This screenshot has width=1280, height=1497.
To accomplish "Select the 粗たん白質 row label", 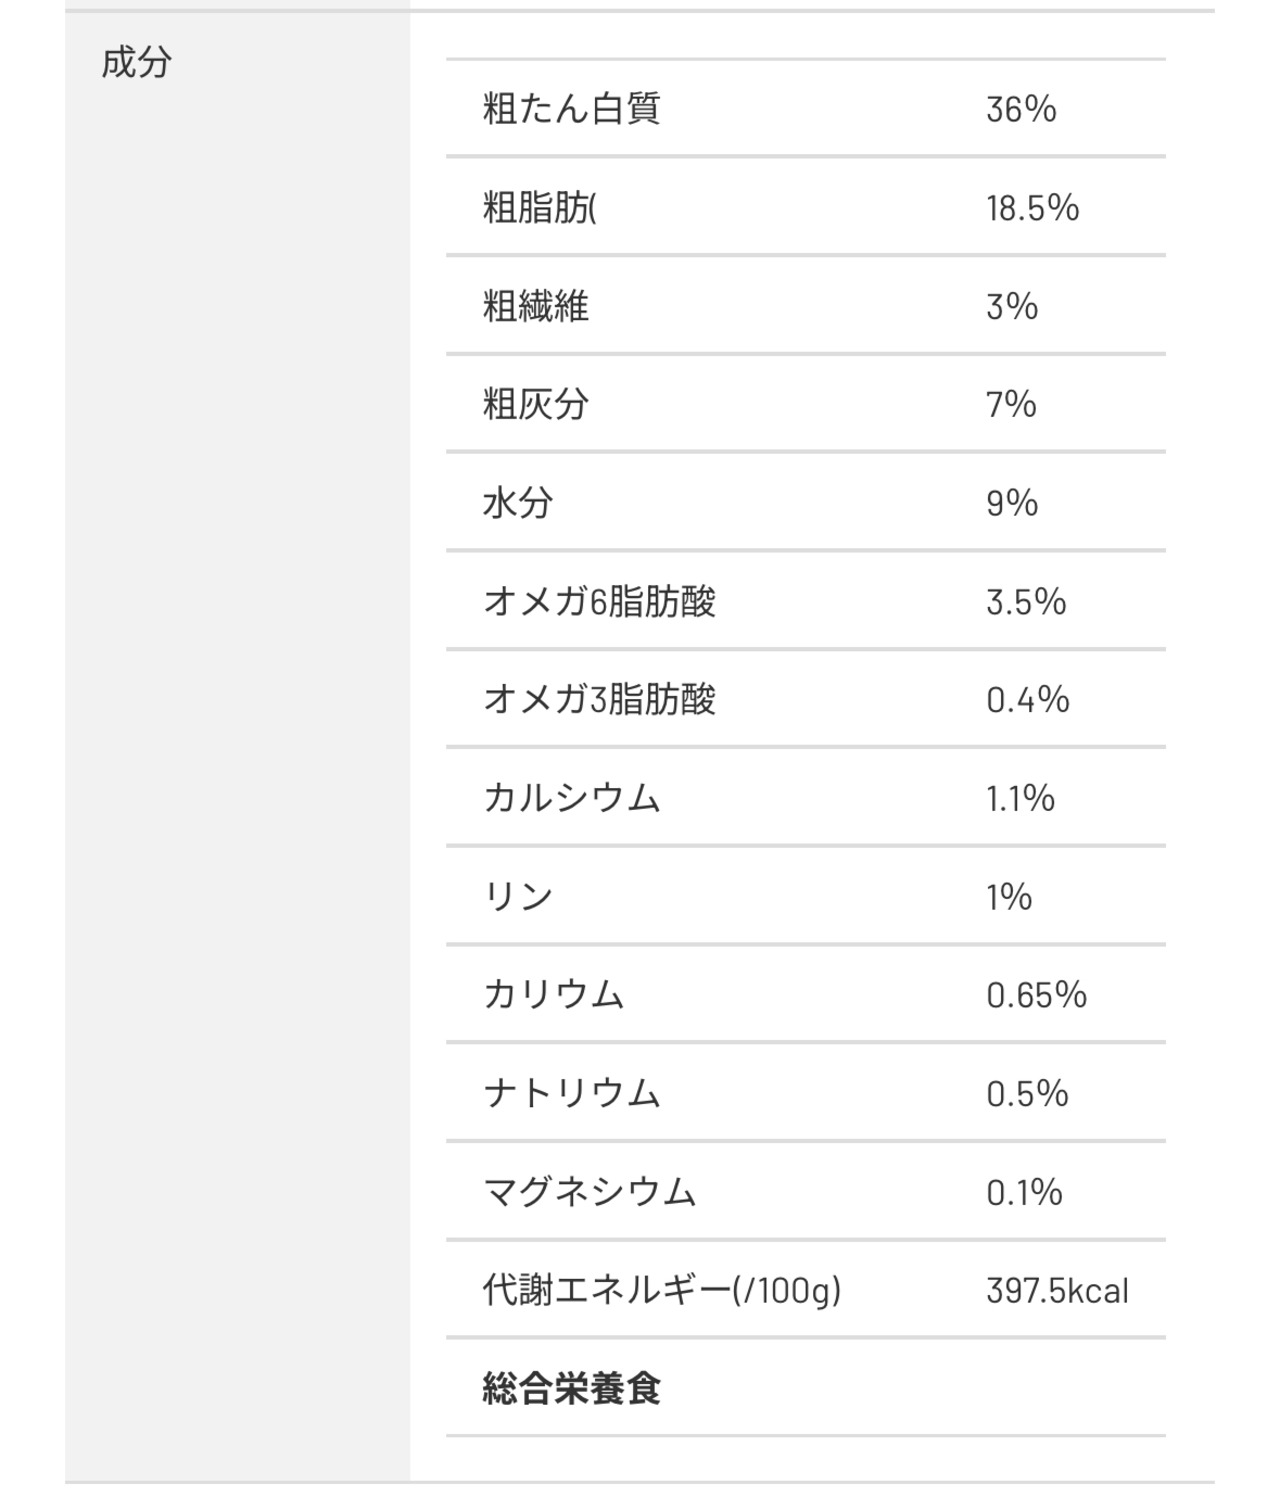I will 571,108.
